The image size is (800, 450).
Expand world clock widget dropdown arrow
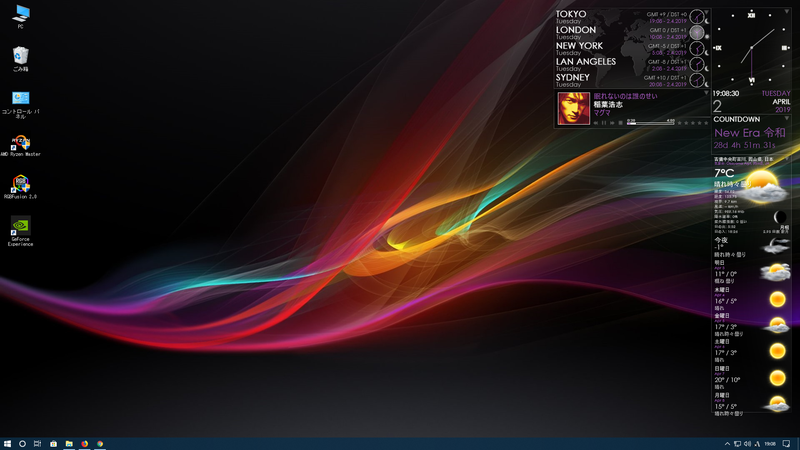[705, 12]
